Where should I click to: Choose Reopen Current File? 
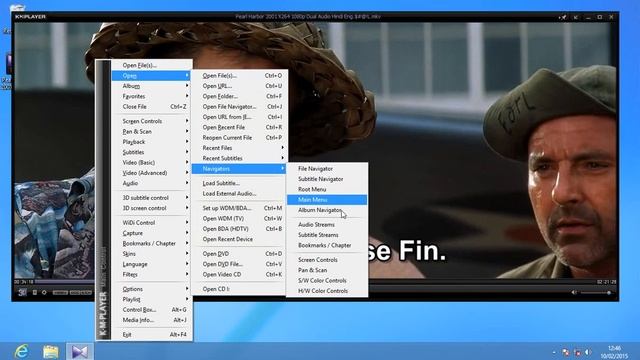pos(240,138)
